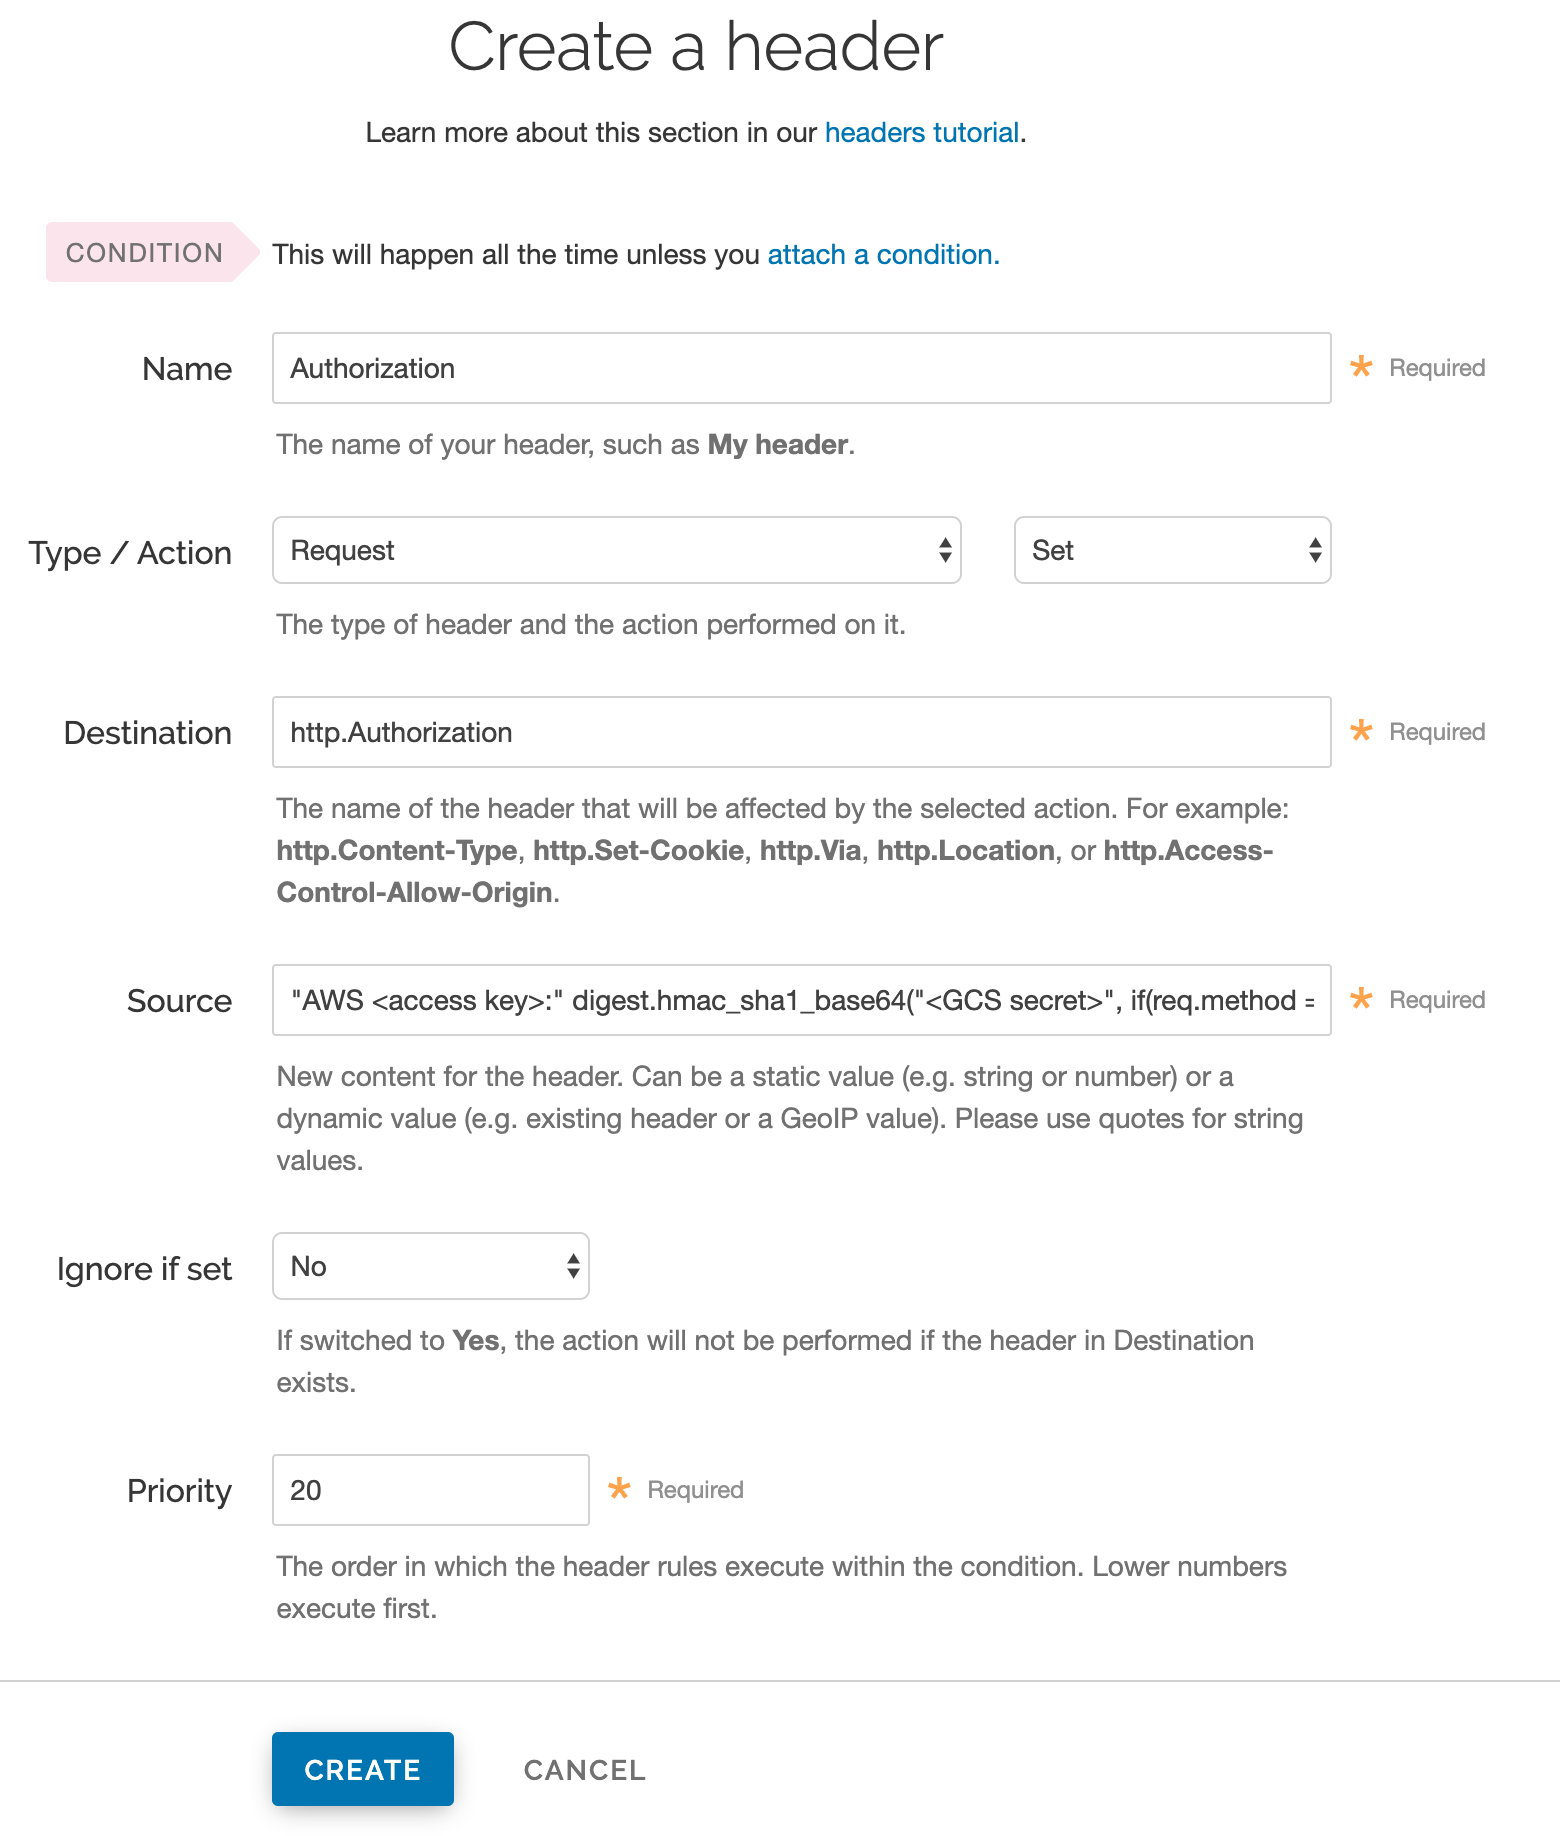Click the Required asterisk beside Source field
The image size is (1560, 1836).
pyautogui.click(x=1361, y=1000)
